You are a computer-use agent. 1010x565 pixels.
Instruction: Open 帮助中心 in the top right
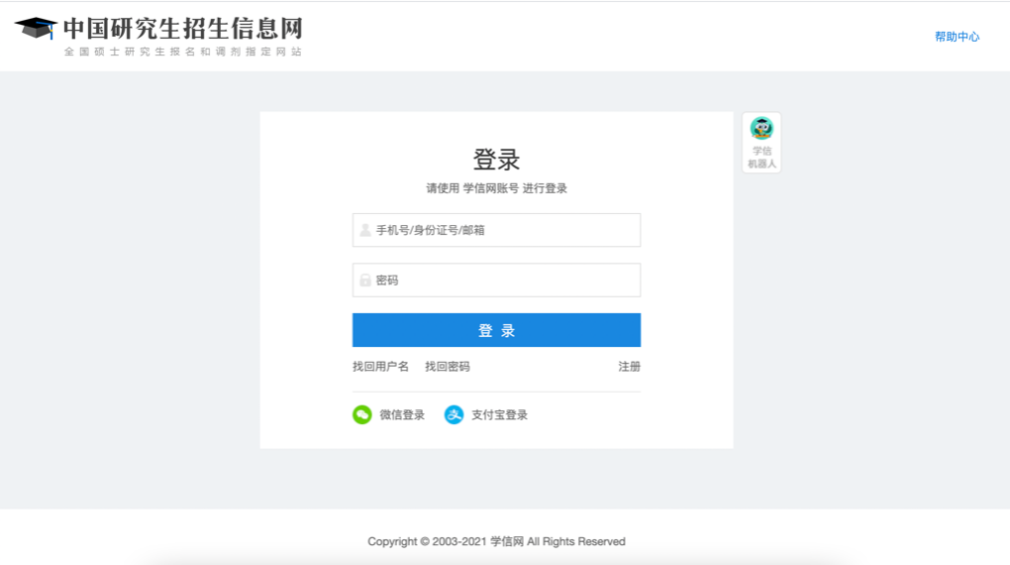(957, 37)
